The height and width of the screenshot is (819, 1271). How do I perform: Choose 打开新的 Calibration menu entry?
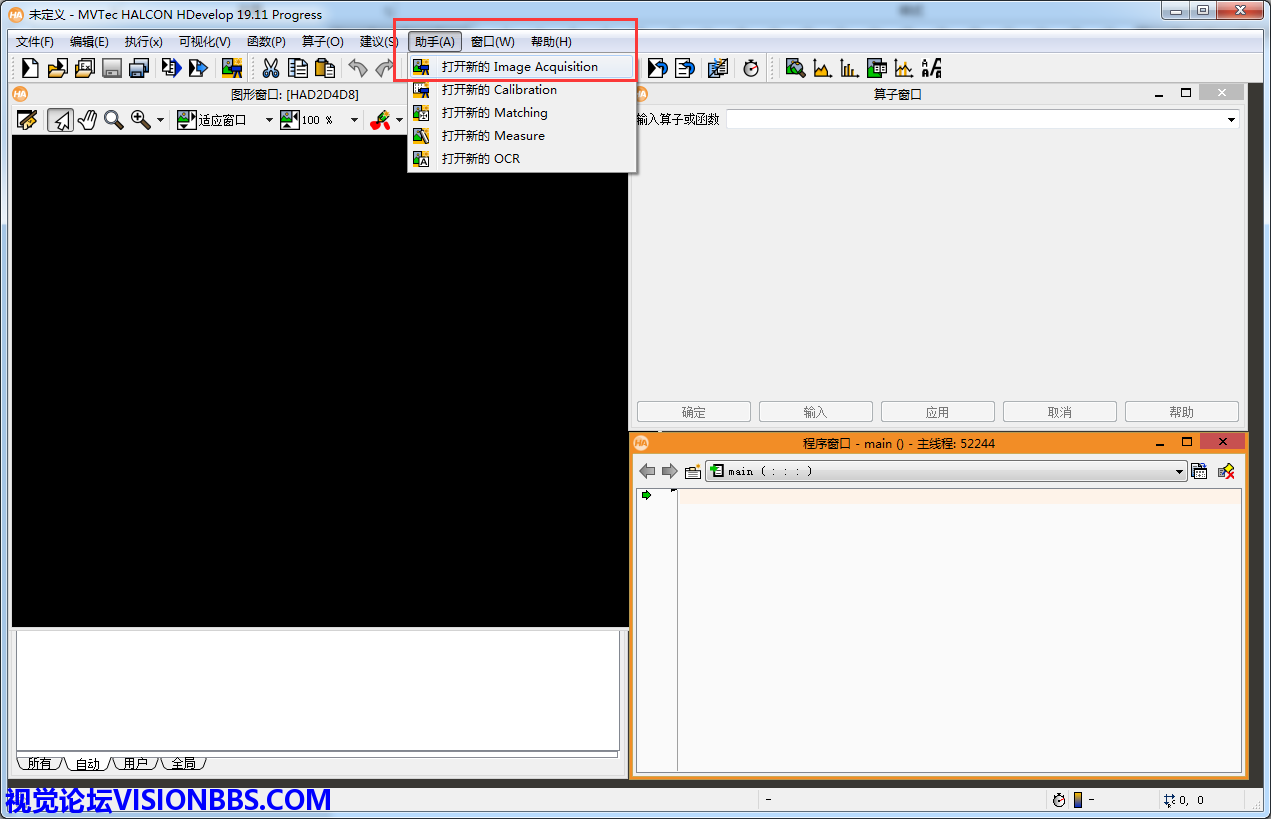pos(522,90)
